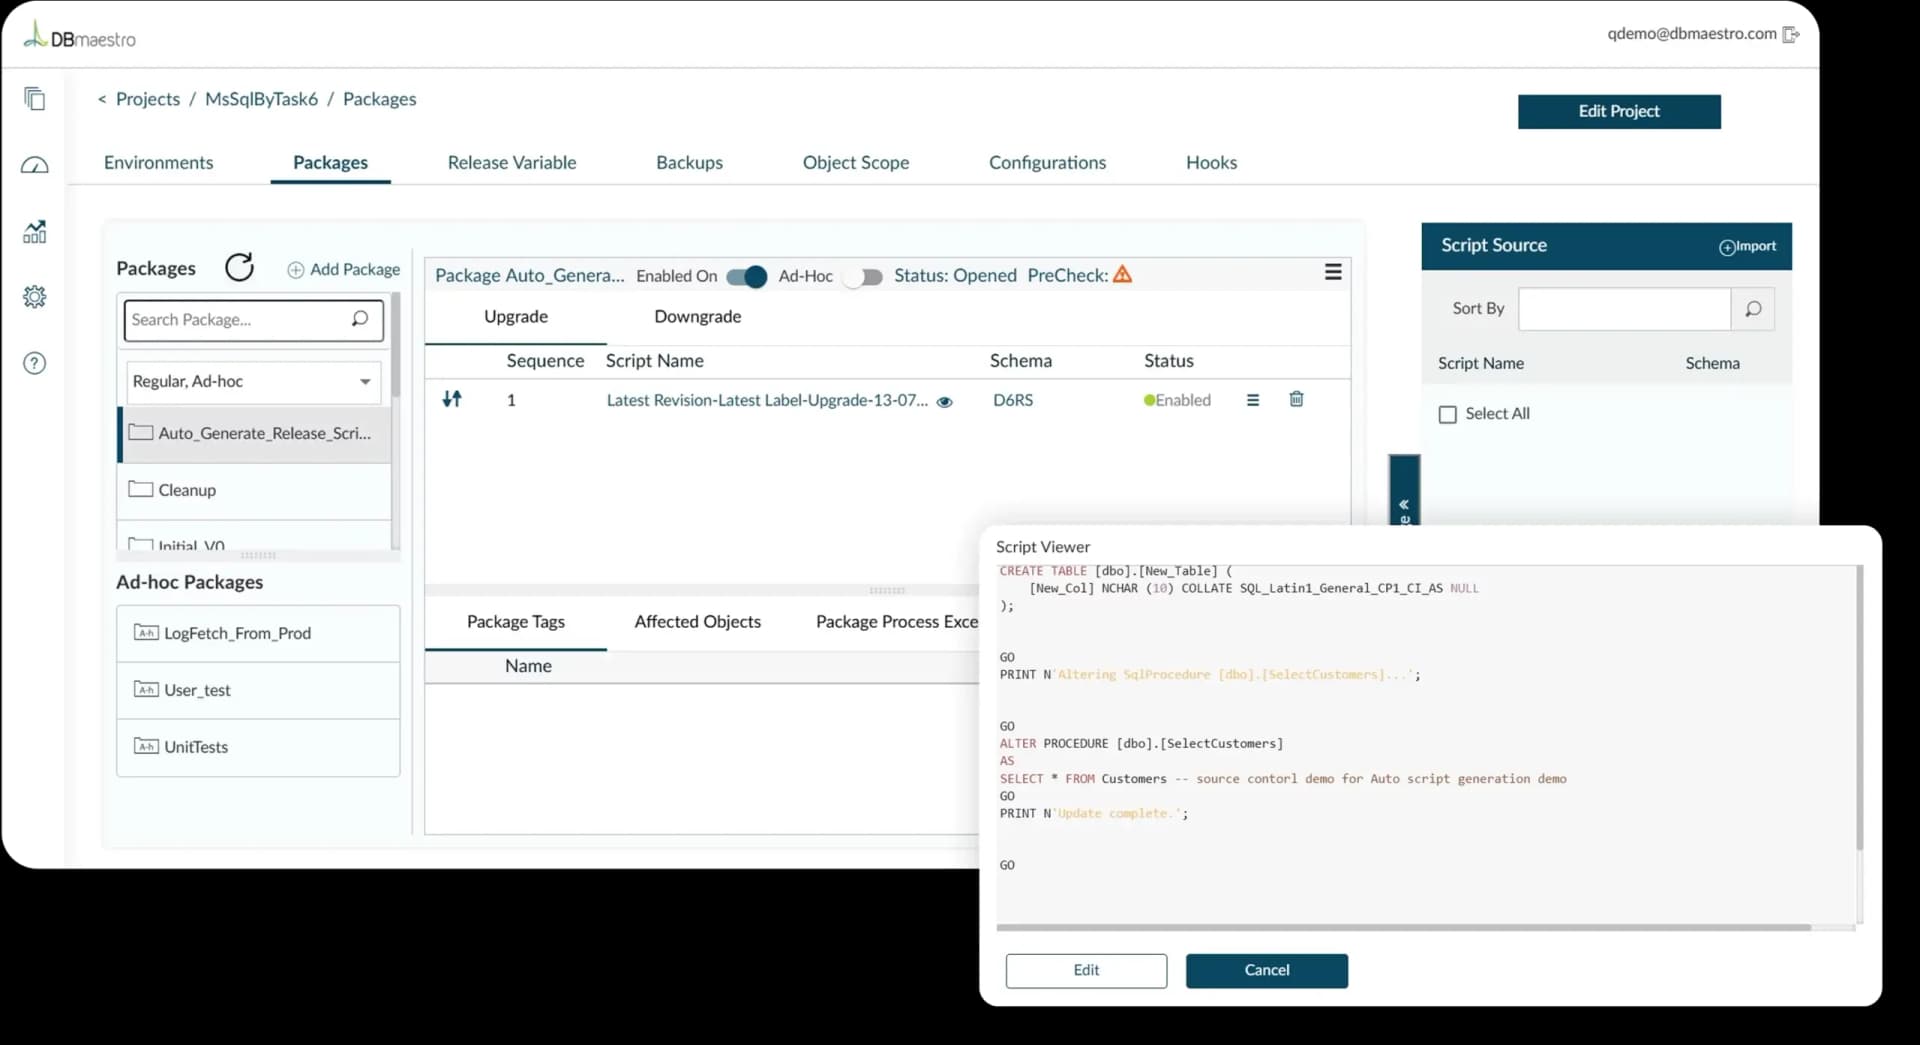The height and width of the screenshot is (1045, 1920).
Task: Open the dashboard gauge panel in sidebar
Action: [x=35, y=165]
